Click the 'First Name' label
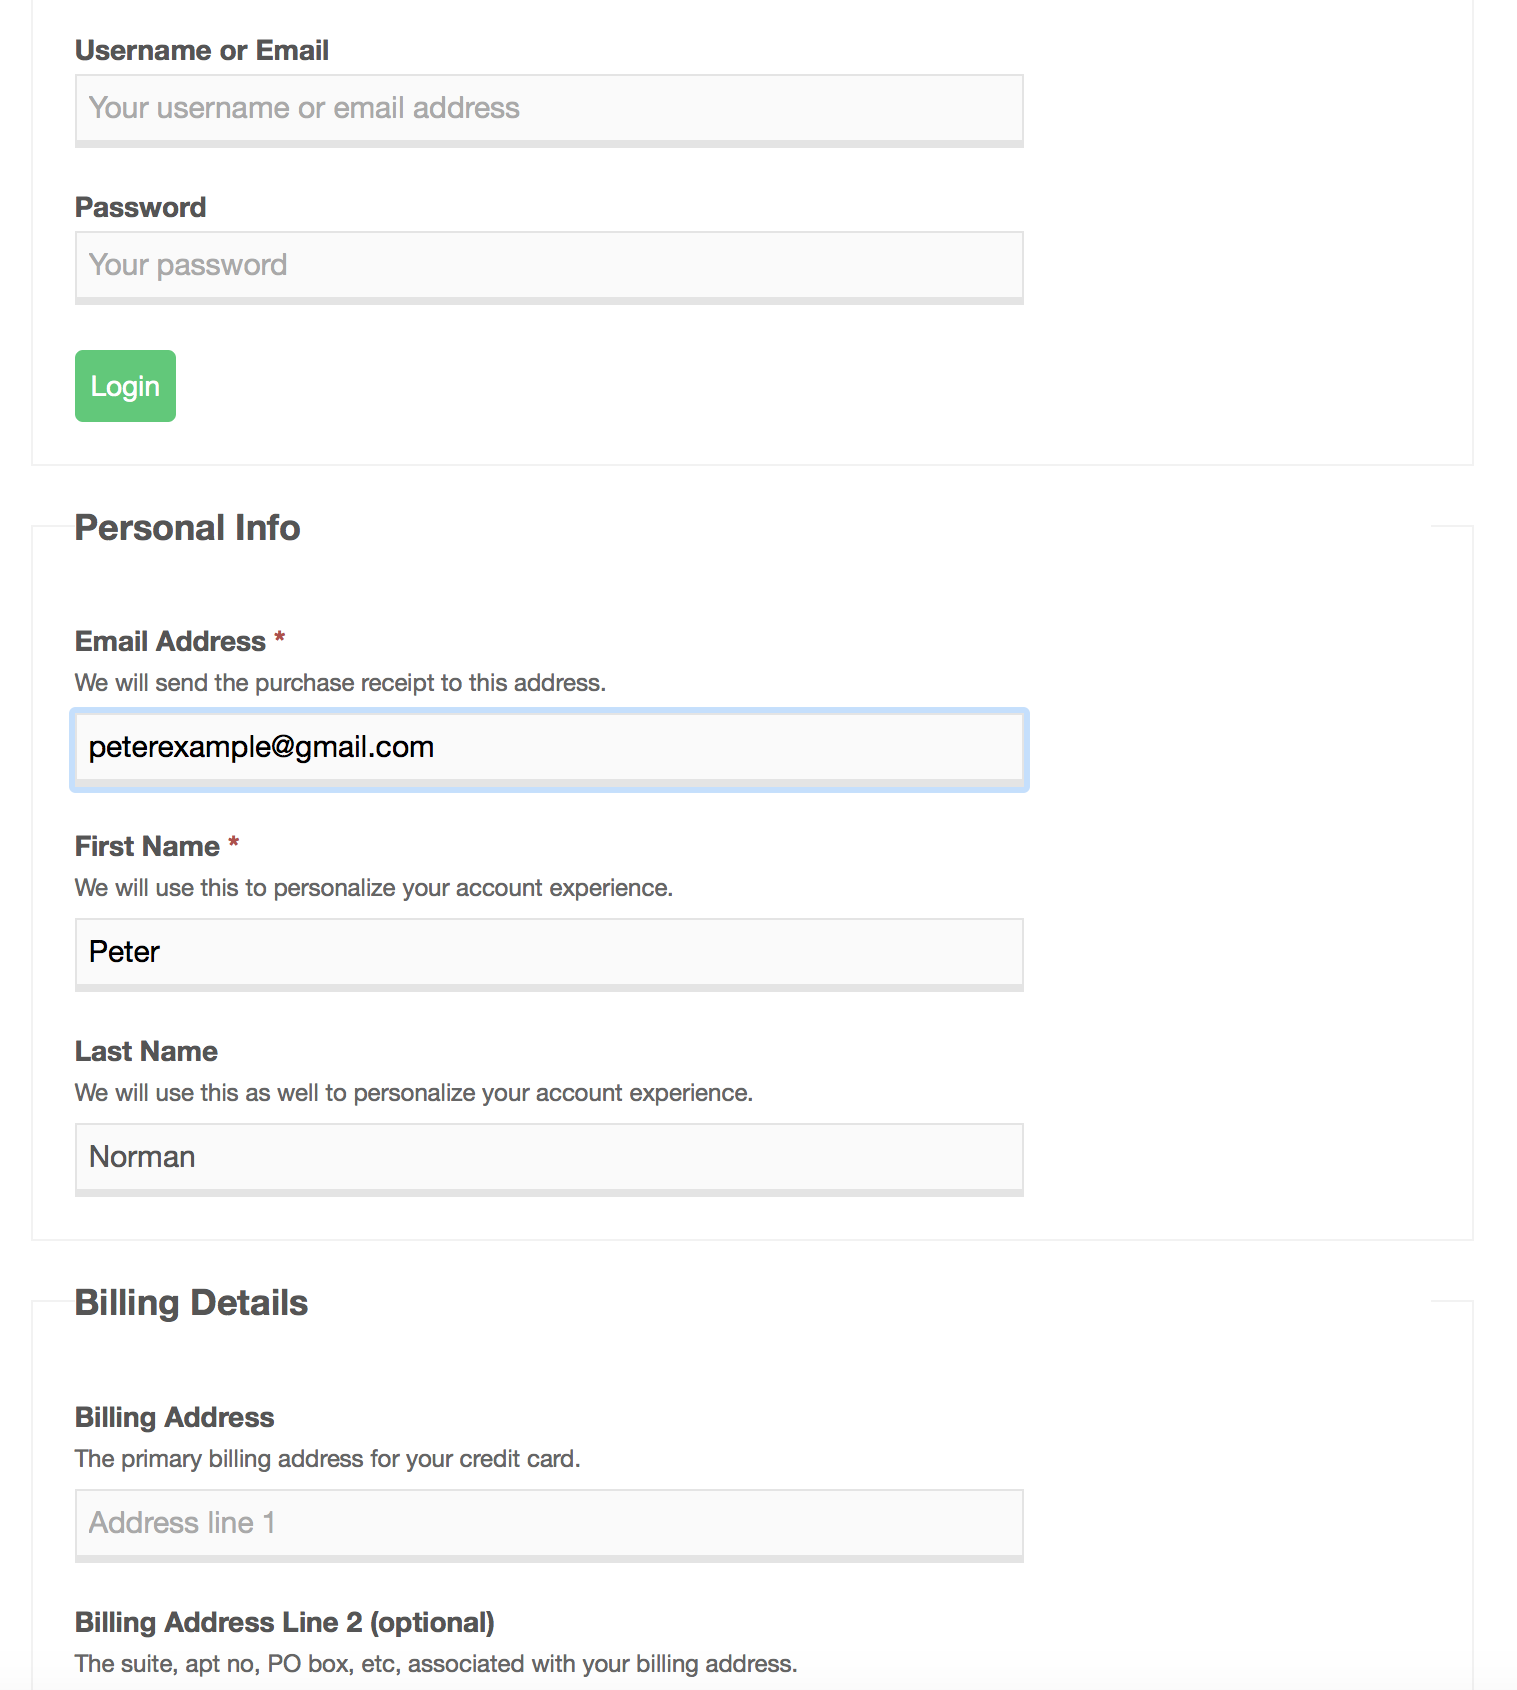The width and height of the screenshot is (1517, 1690). 147,846
